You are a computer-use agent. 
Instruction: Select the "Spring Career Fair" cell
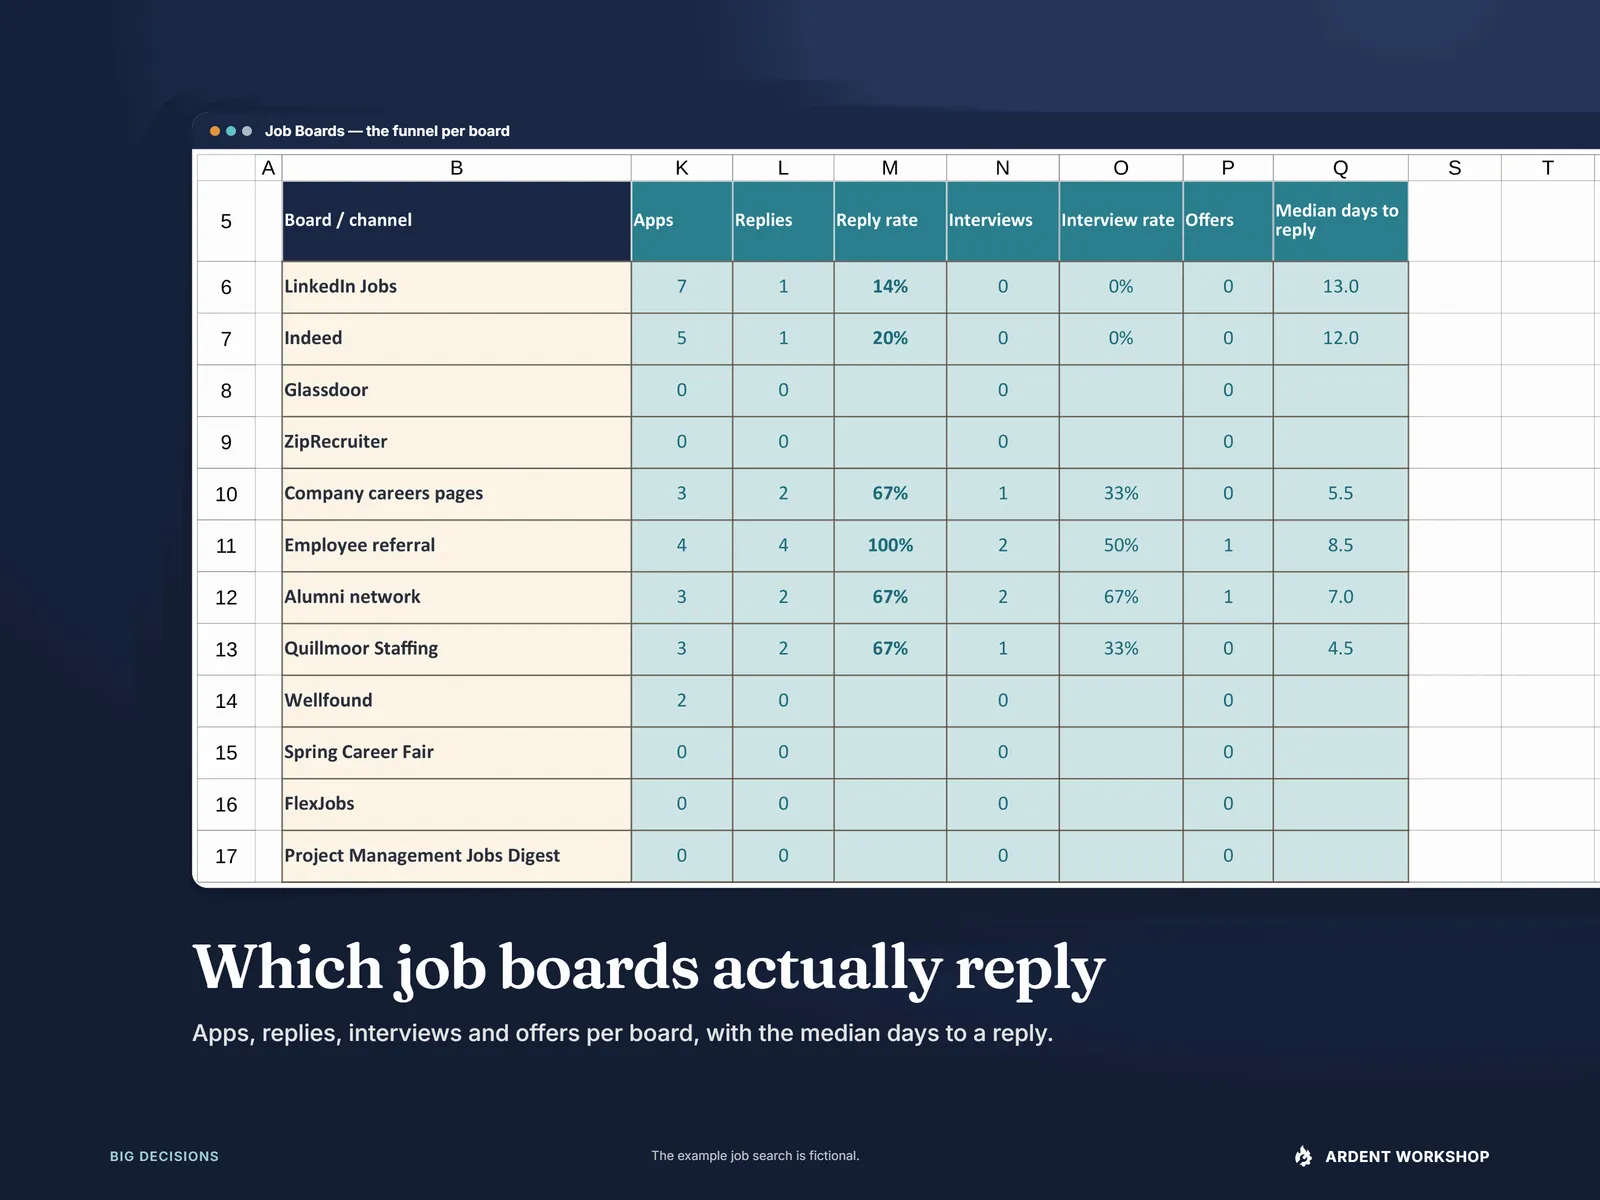point(457,752)
